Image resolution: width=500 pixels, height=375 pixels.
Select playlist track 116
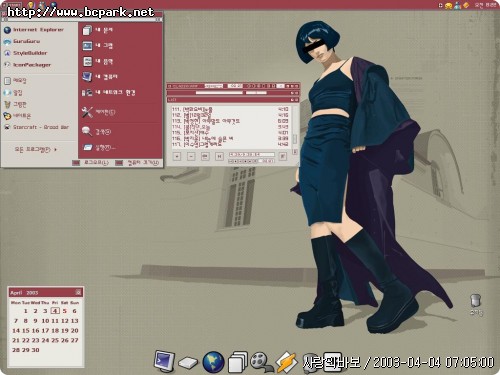point(230,138)
